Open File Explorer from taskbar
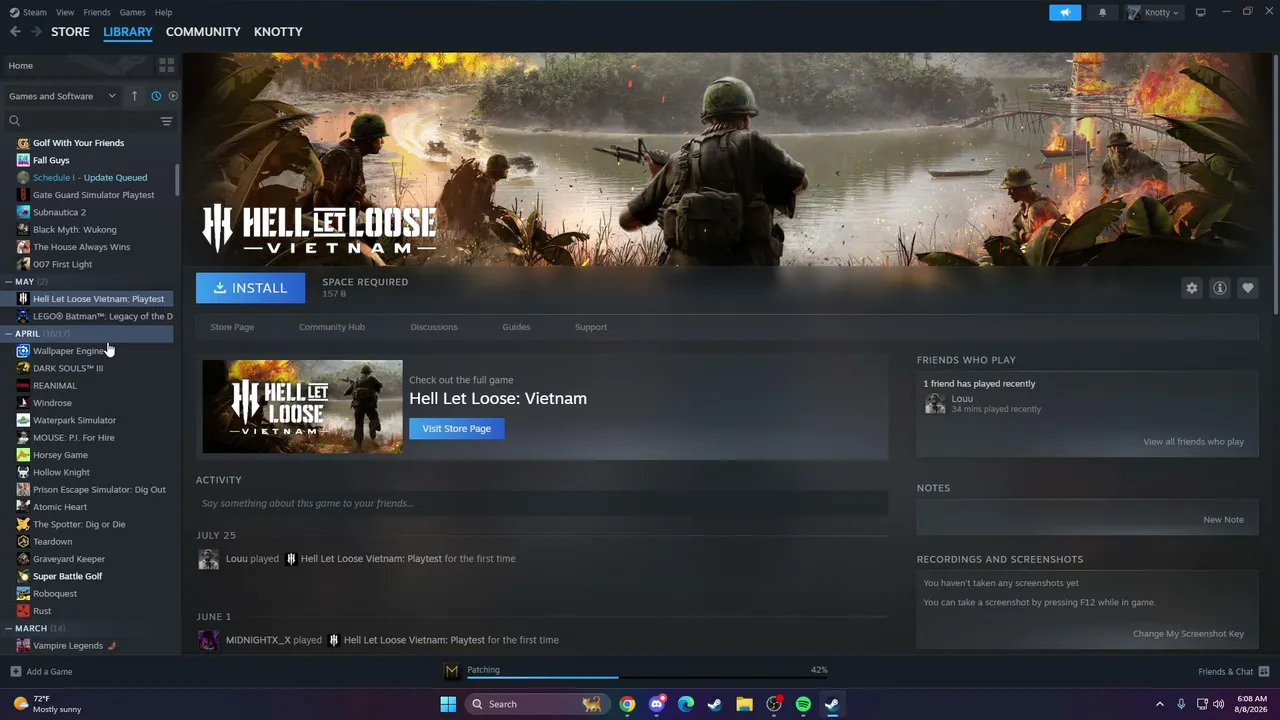 [744, 704]
